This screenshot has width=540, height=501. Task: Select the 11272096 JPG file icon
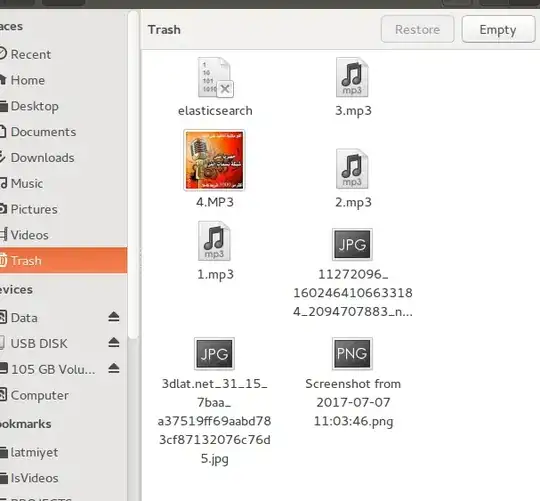(352, 244)
